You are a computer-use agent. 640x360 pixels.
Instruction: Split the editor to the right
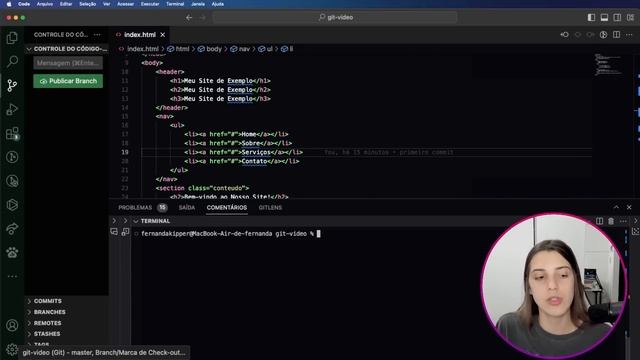click(616, 35)
